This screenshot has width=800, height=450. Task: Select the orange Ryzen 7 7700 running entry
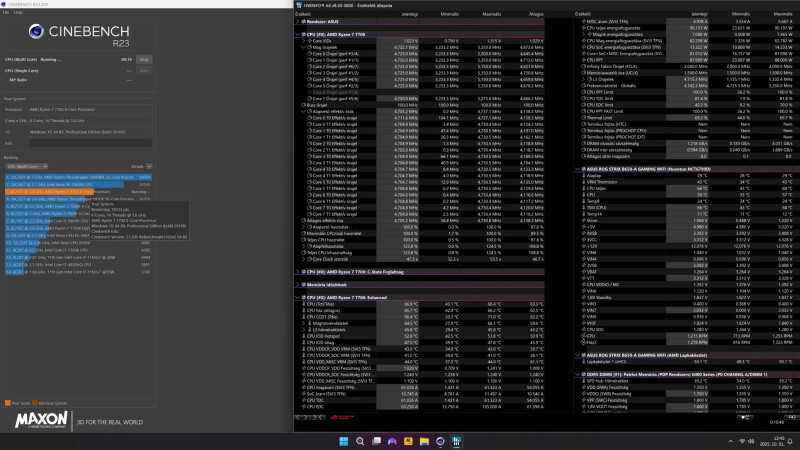coord(78,192)
